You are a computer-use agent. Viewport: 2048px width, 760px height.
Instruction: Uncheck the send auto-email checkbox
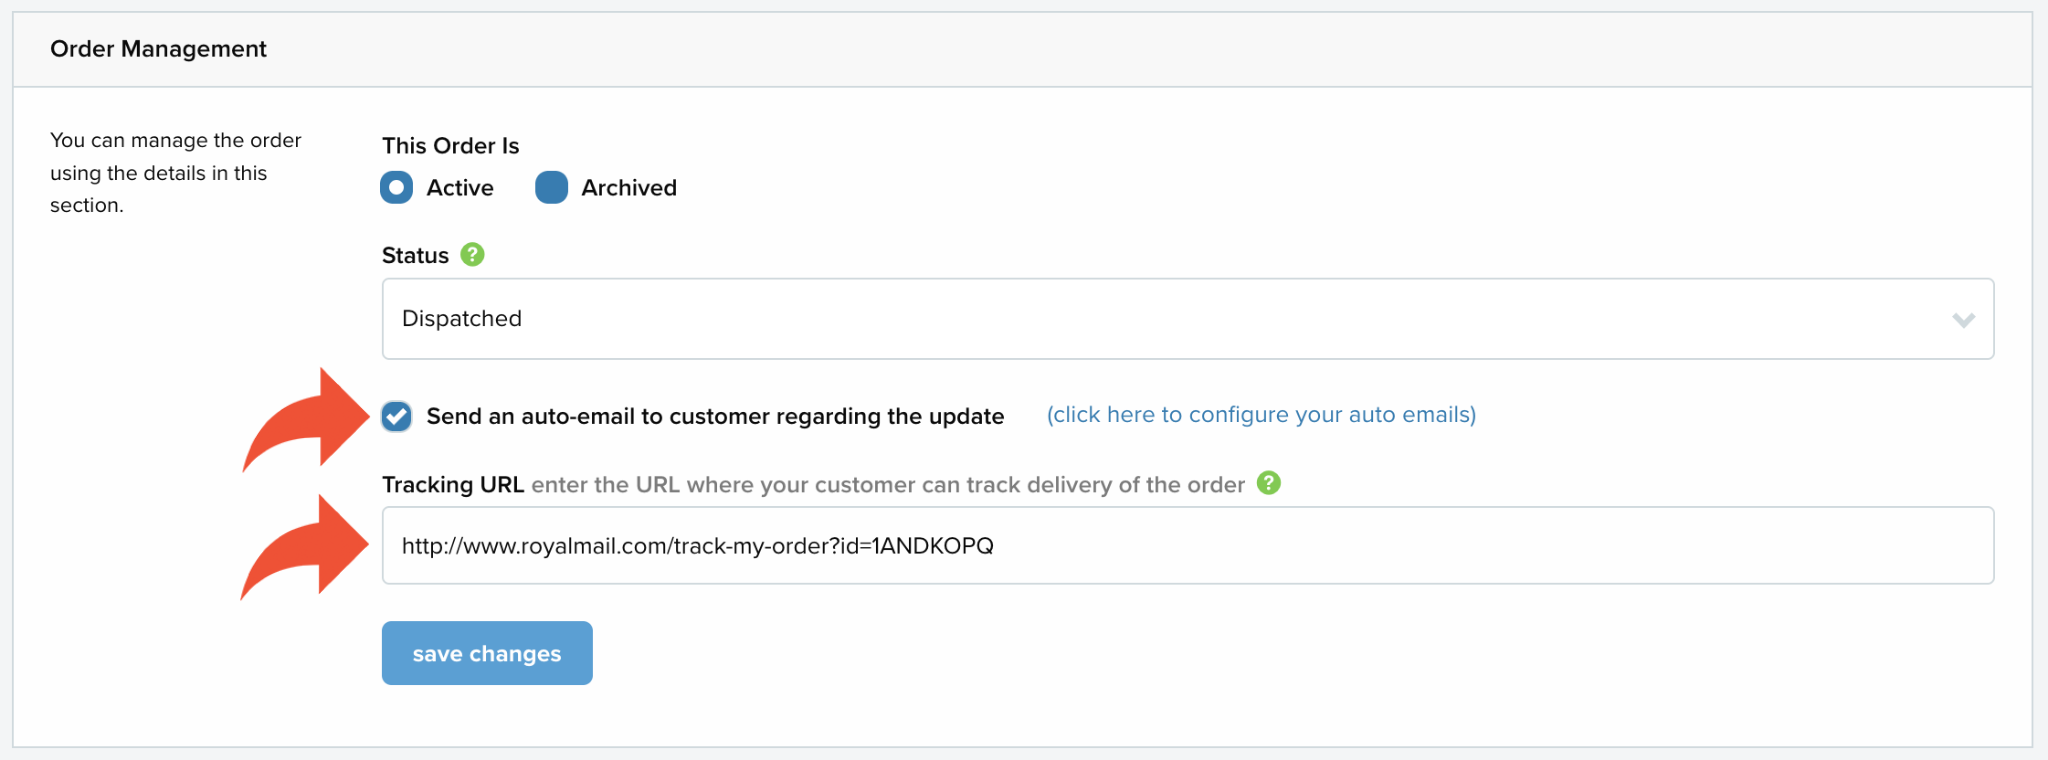[396, 416]
